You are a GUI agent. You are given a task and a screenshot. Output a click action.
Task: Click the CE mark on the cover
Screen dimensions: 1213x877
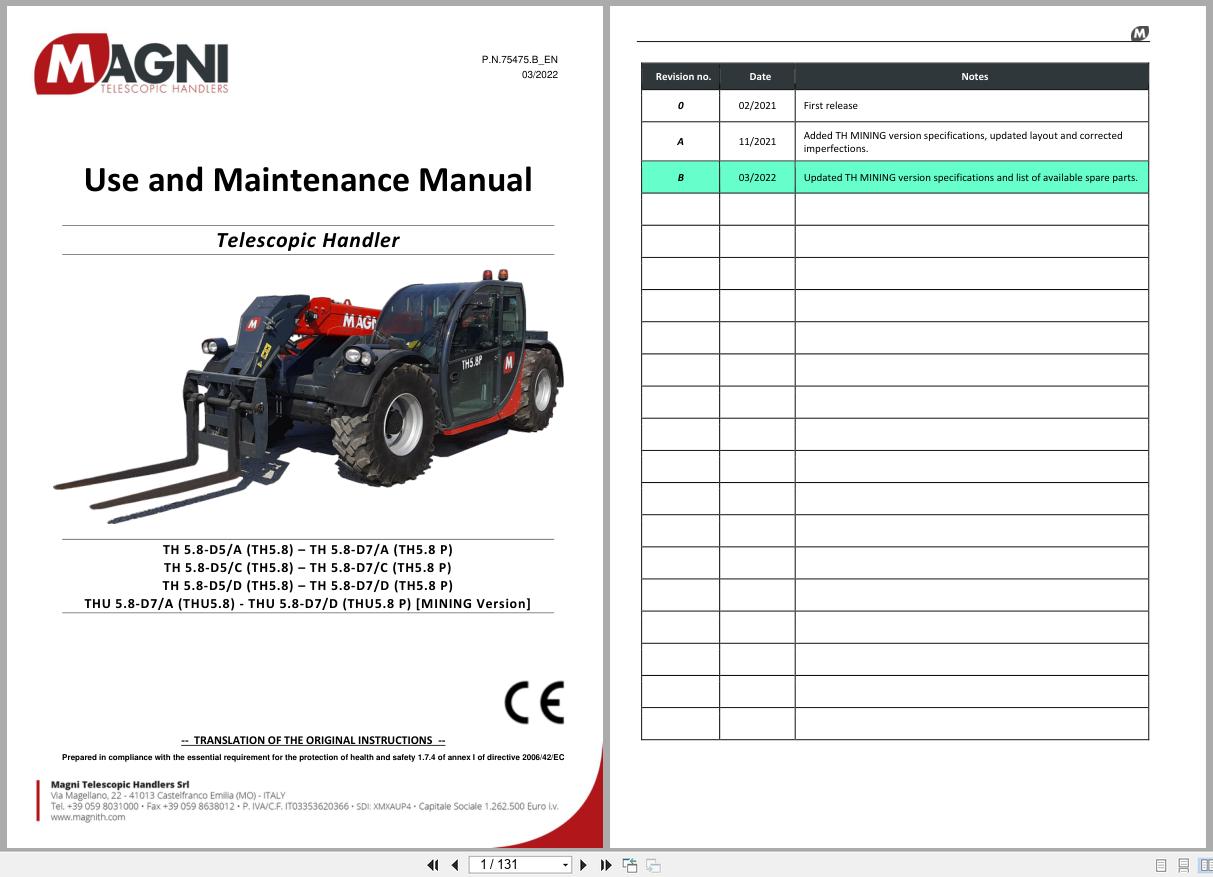pyautogui.click(x=534, y=702)
